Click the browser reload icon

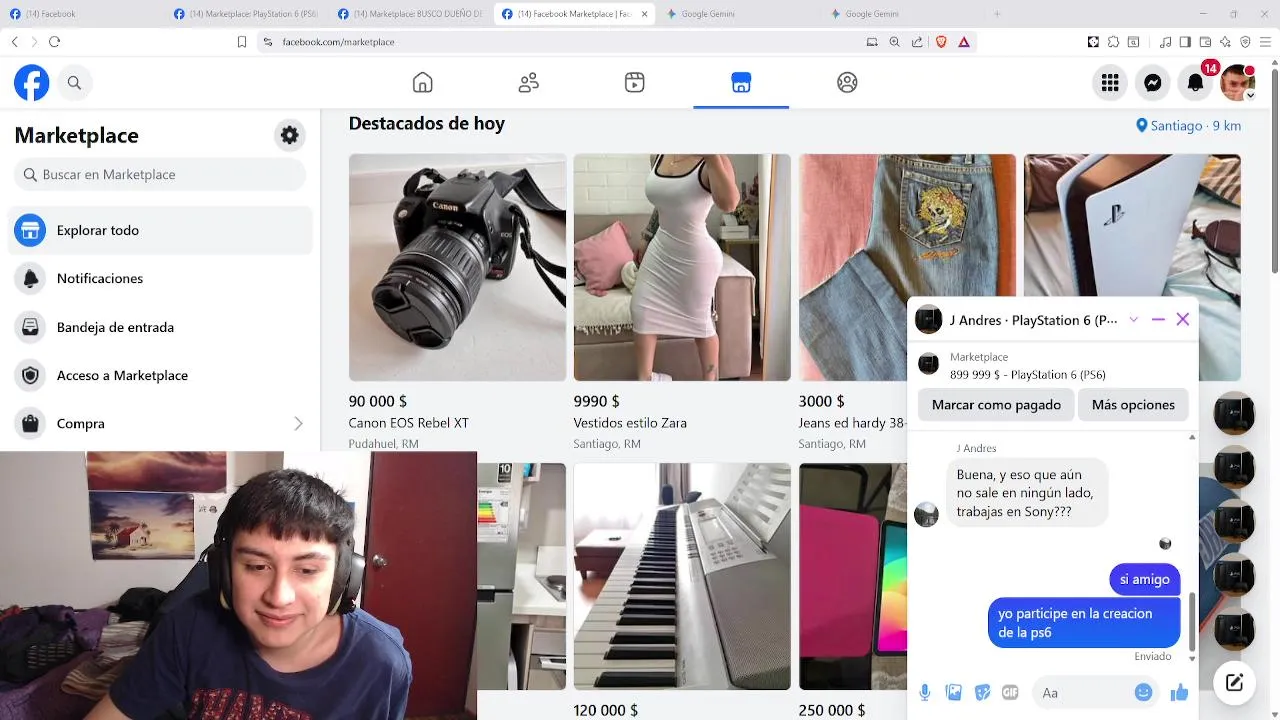(x=54, y=42)
